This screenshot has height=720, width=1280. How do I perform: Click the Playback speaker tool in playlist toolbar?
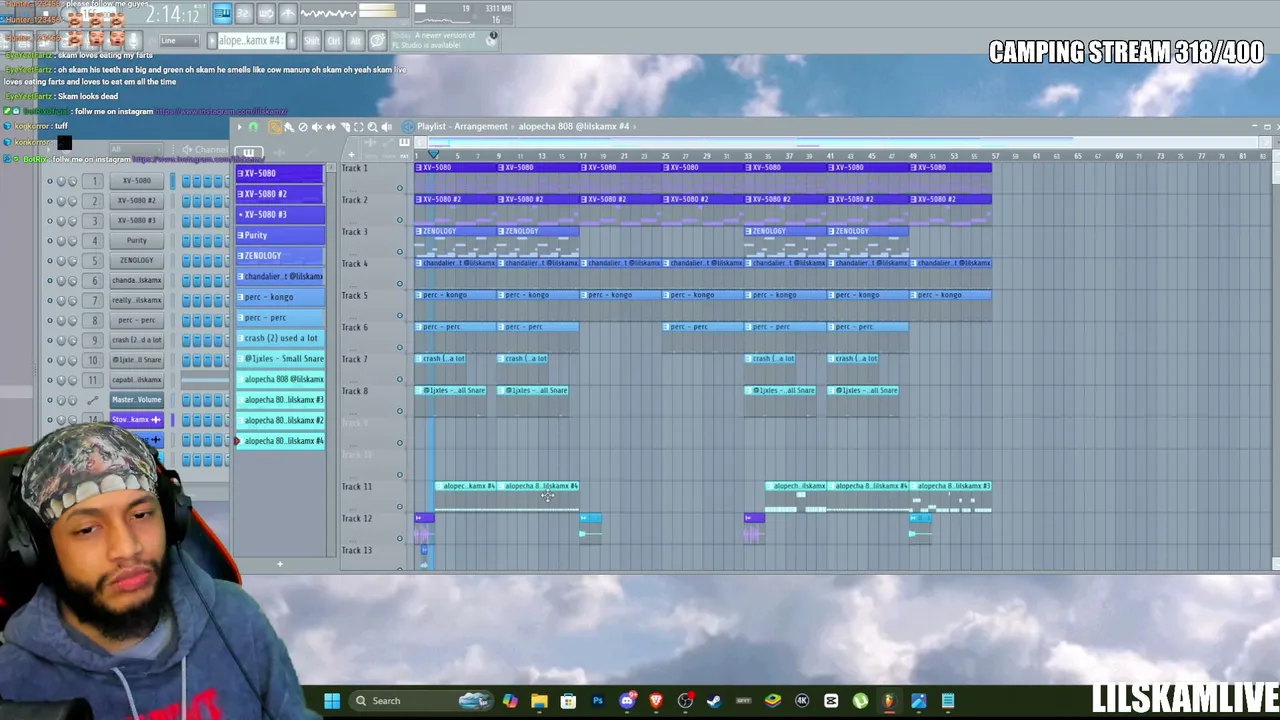click(x=387, y=127)
